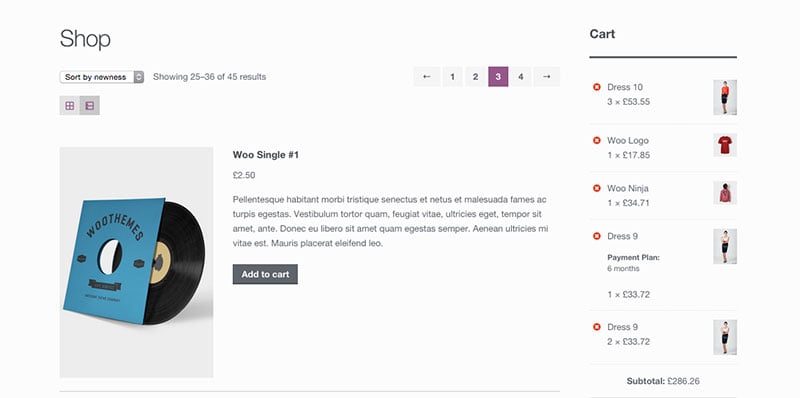
Task: Go to page 1 of results
Action: click(453, 77)
